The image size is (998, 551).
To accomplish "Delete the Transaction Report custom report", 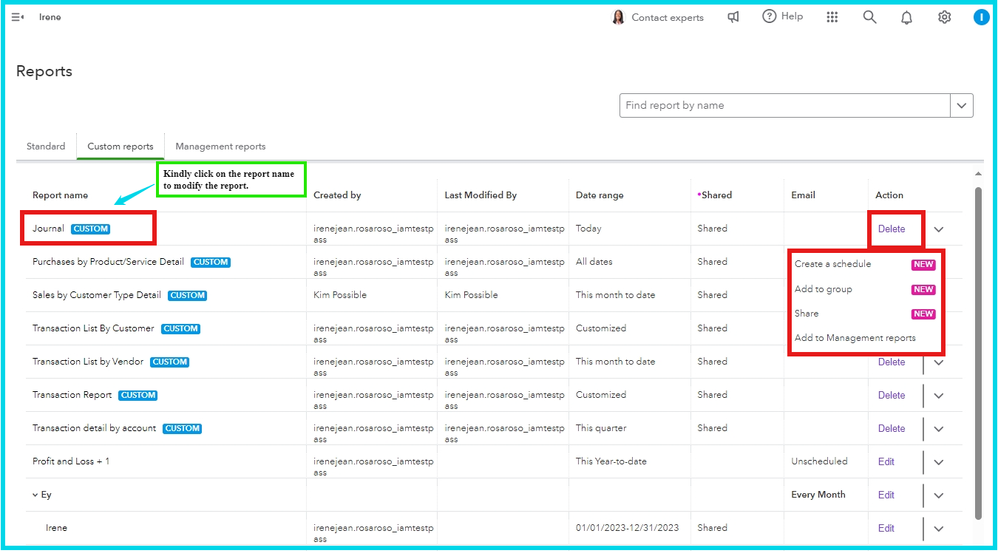I will tap(891, 395).
